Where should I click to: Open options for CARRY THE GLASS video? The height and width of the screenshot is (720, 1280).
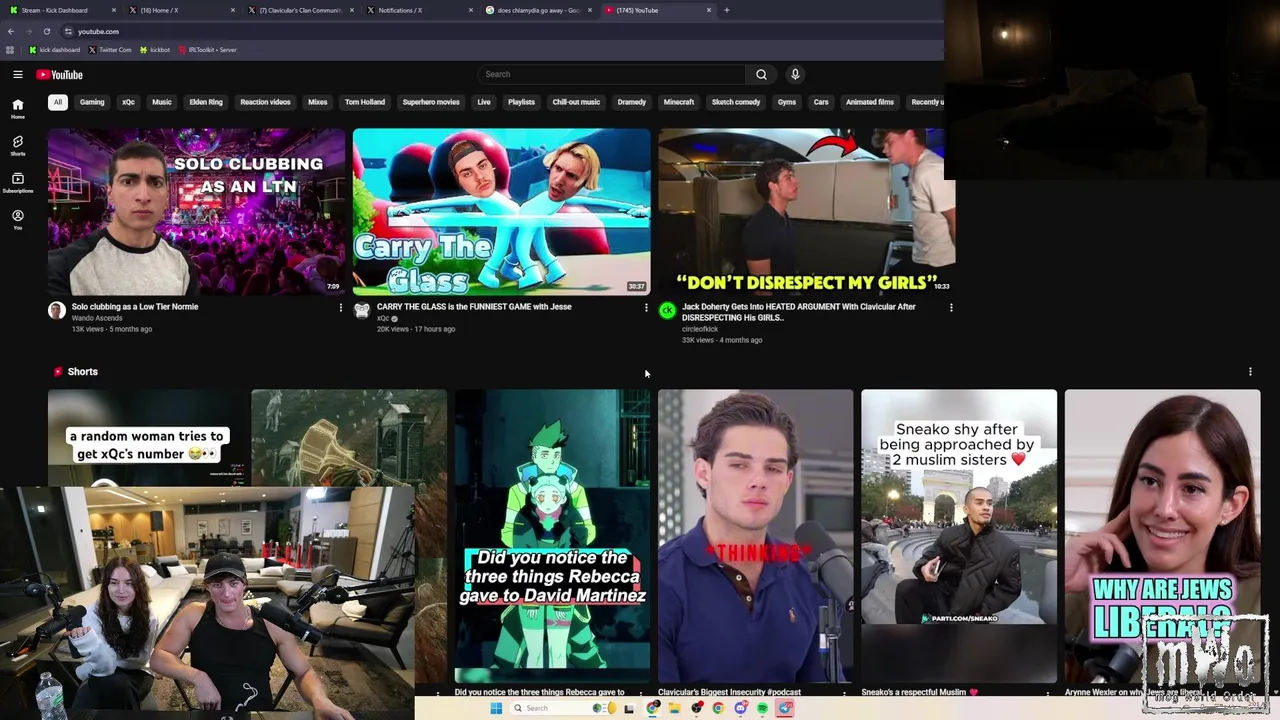(646, 308)
